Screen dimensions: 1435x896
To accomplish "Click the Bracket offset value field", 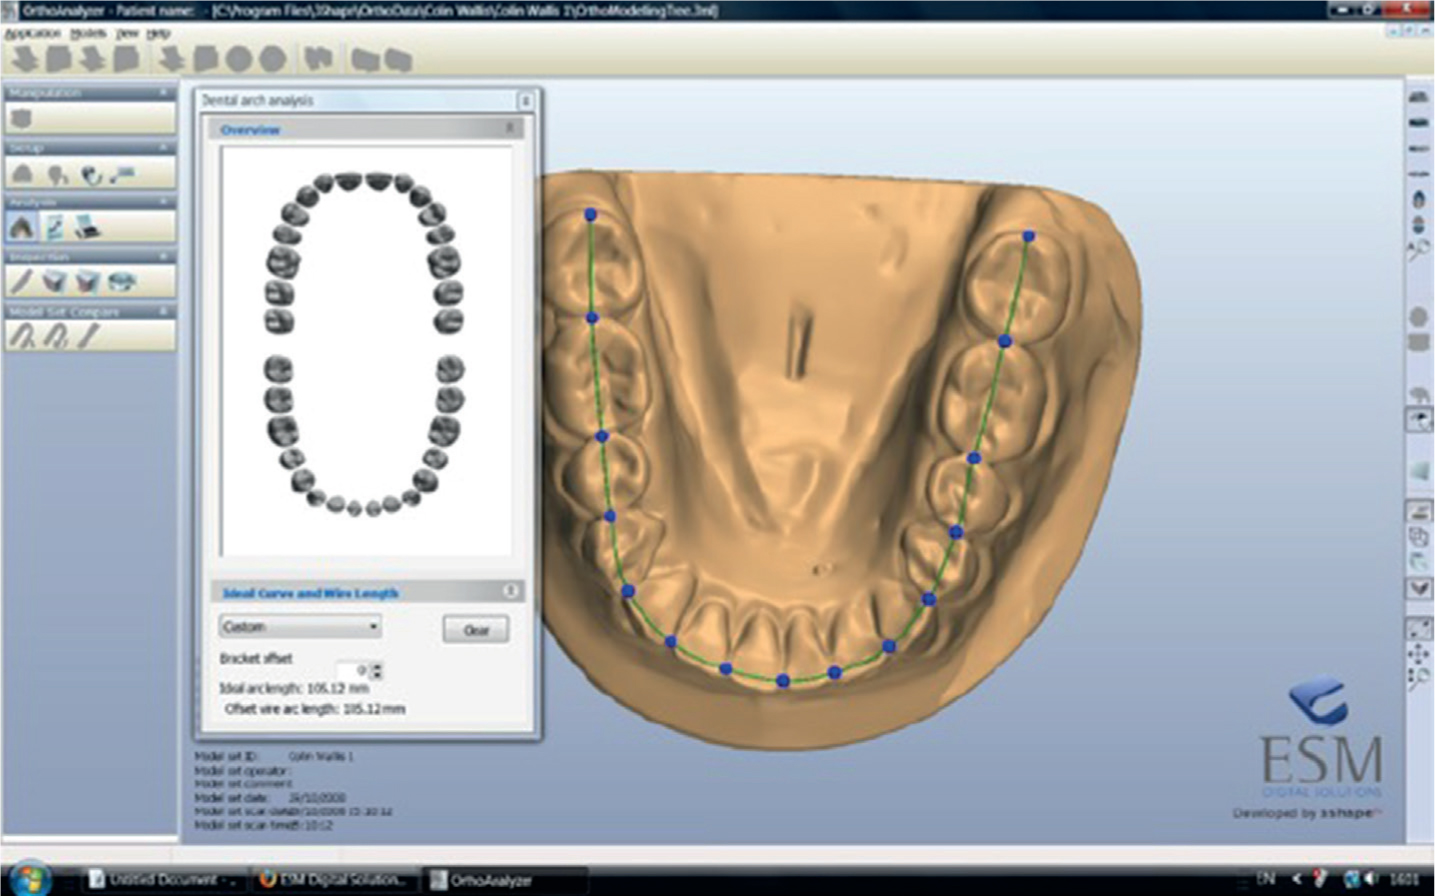I will [x=353, y=670].
